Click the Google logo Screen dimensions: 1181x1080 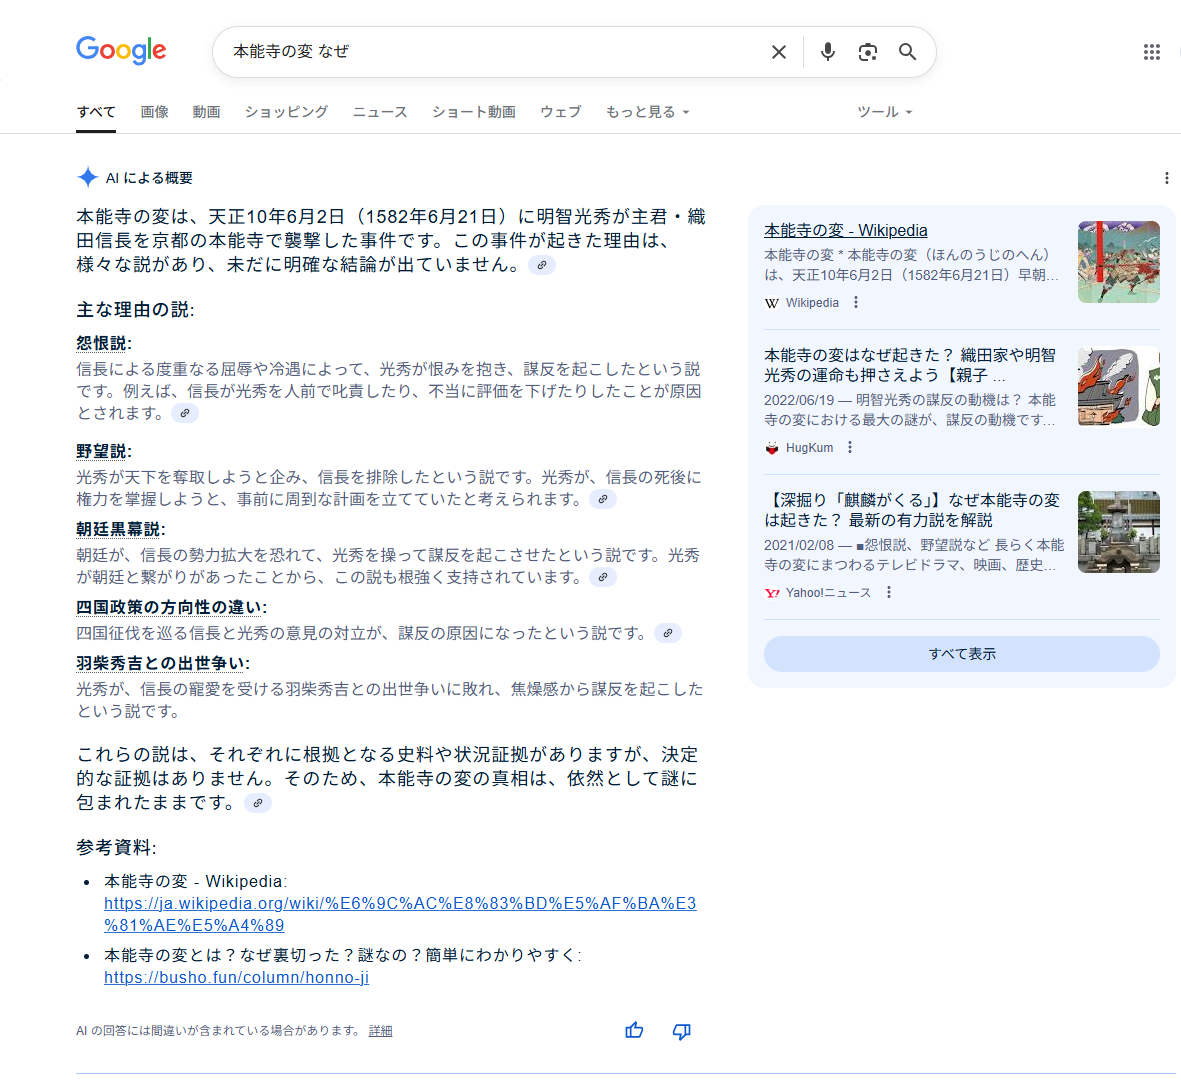(x=121, y=50)
